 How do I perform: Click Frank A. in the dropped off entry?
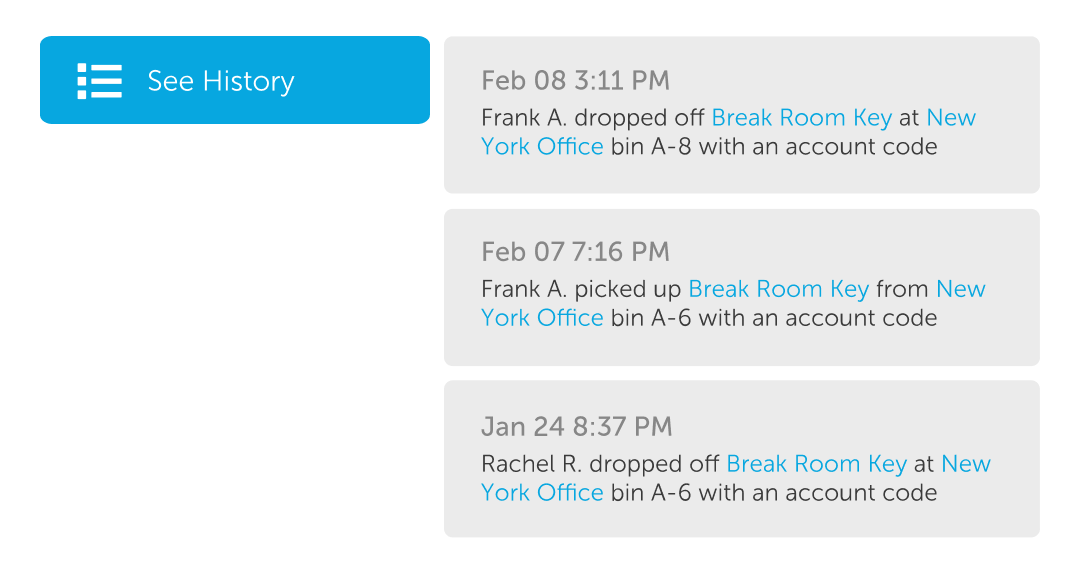pos(523,118)
